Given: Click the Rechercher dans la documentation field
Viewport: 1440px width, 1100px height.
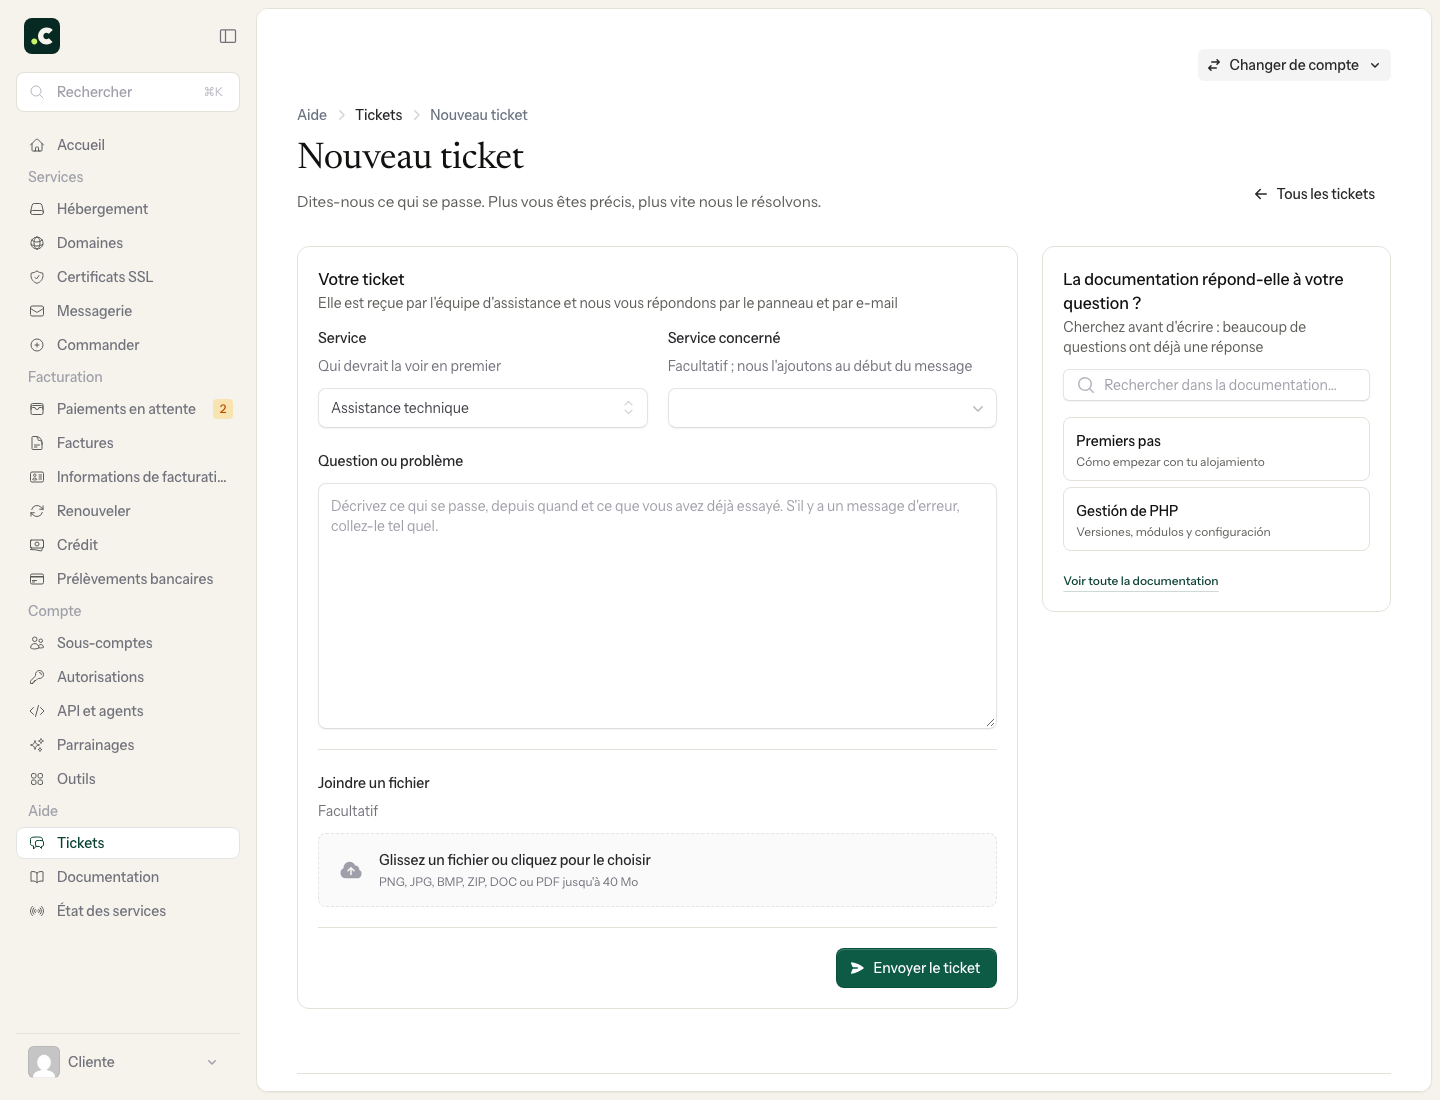Looking at the screenshot, I should point(1216,385).
